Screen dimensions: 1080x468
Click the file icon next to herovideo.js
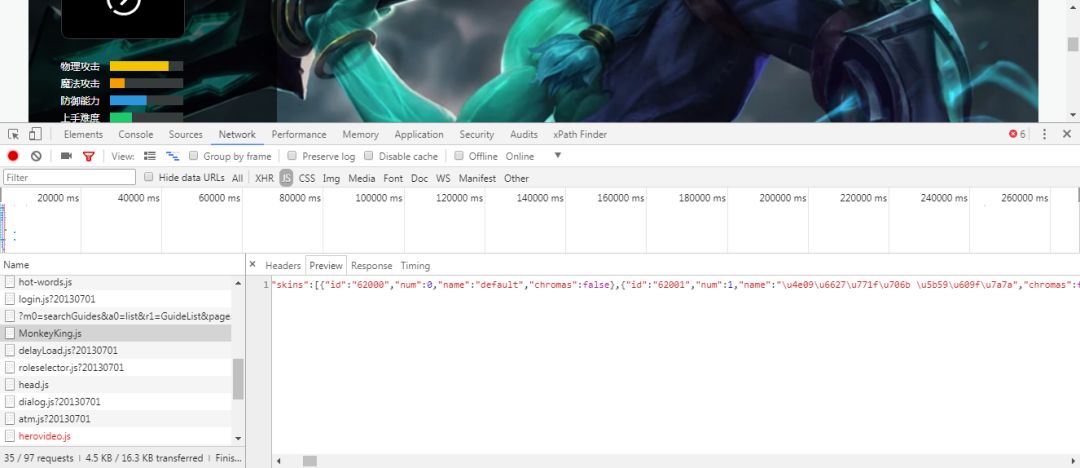[x=10, y=436]
